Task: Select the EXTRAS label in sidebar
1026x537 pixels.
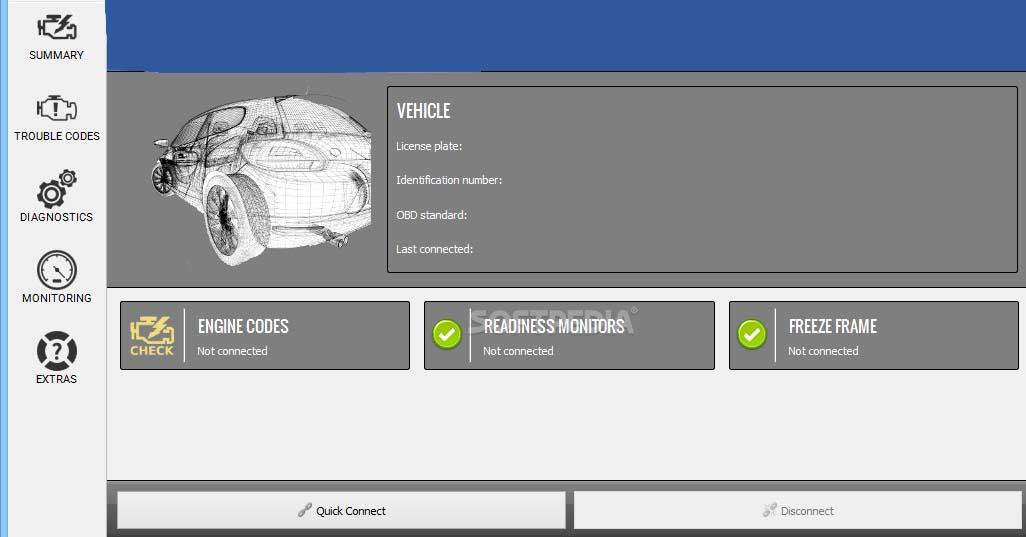Action: click(x=56, y=379)
